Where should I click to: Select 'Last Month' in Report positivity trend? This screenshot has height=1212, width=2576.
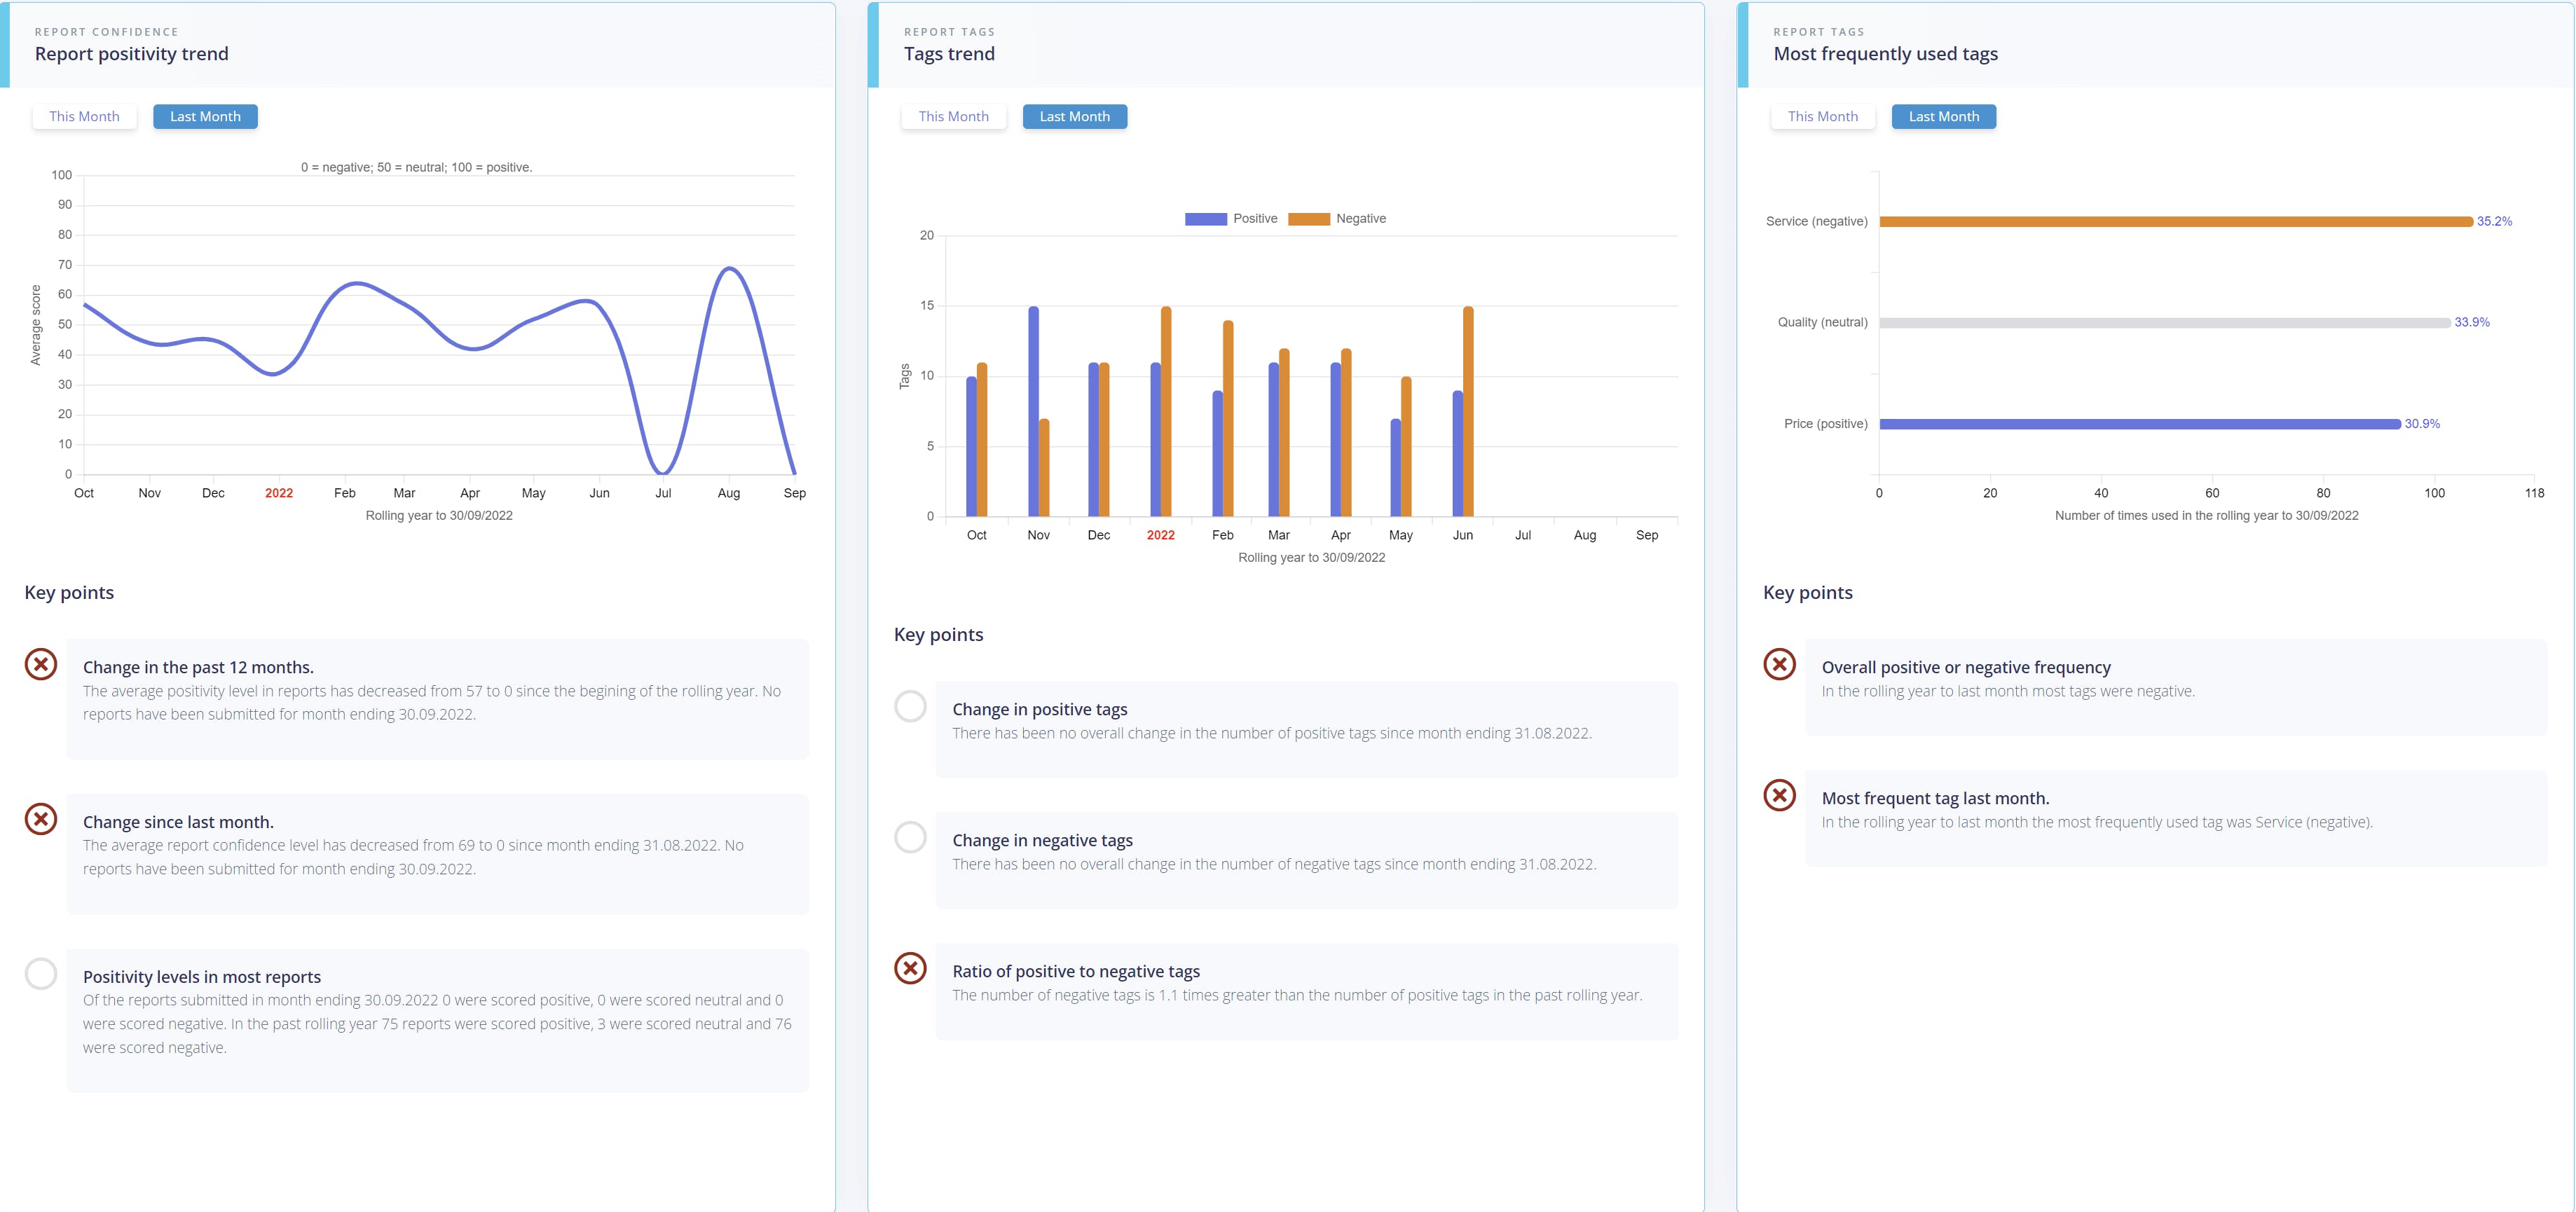point(205,117)
